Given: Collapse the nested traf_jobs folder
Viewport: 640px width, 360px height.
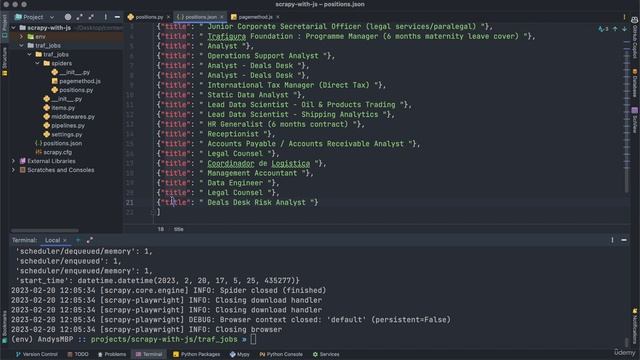Looking at the screenshot, I should point(30,54).
